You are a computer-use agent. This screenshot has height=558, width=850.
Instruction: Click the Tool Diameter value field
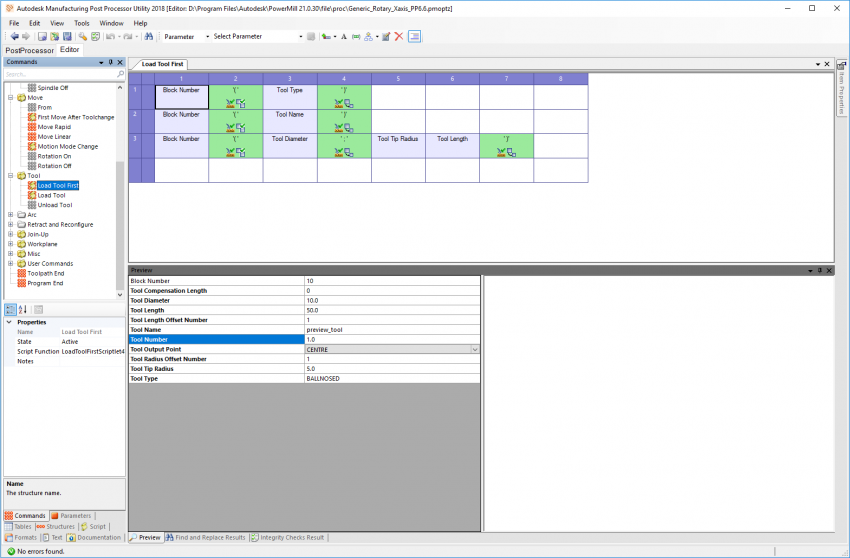point(390,301)
